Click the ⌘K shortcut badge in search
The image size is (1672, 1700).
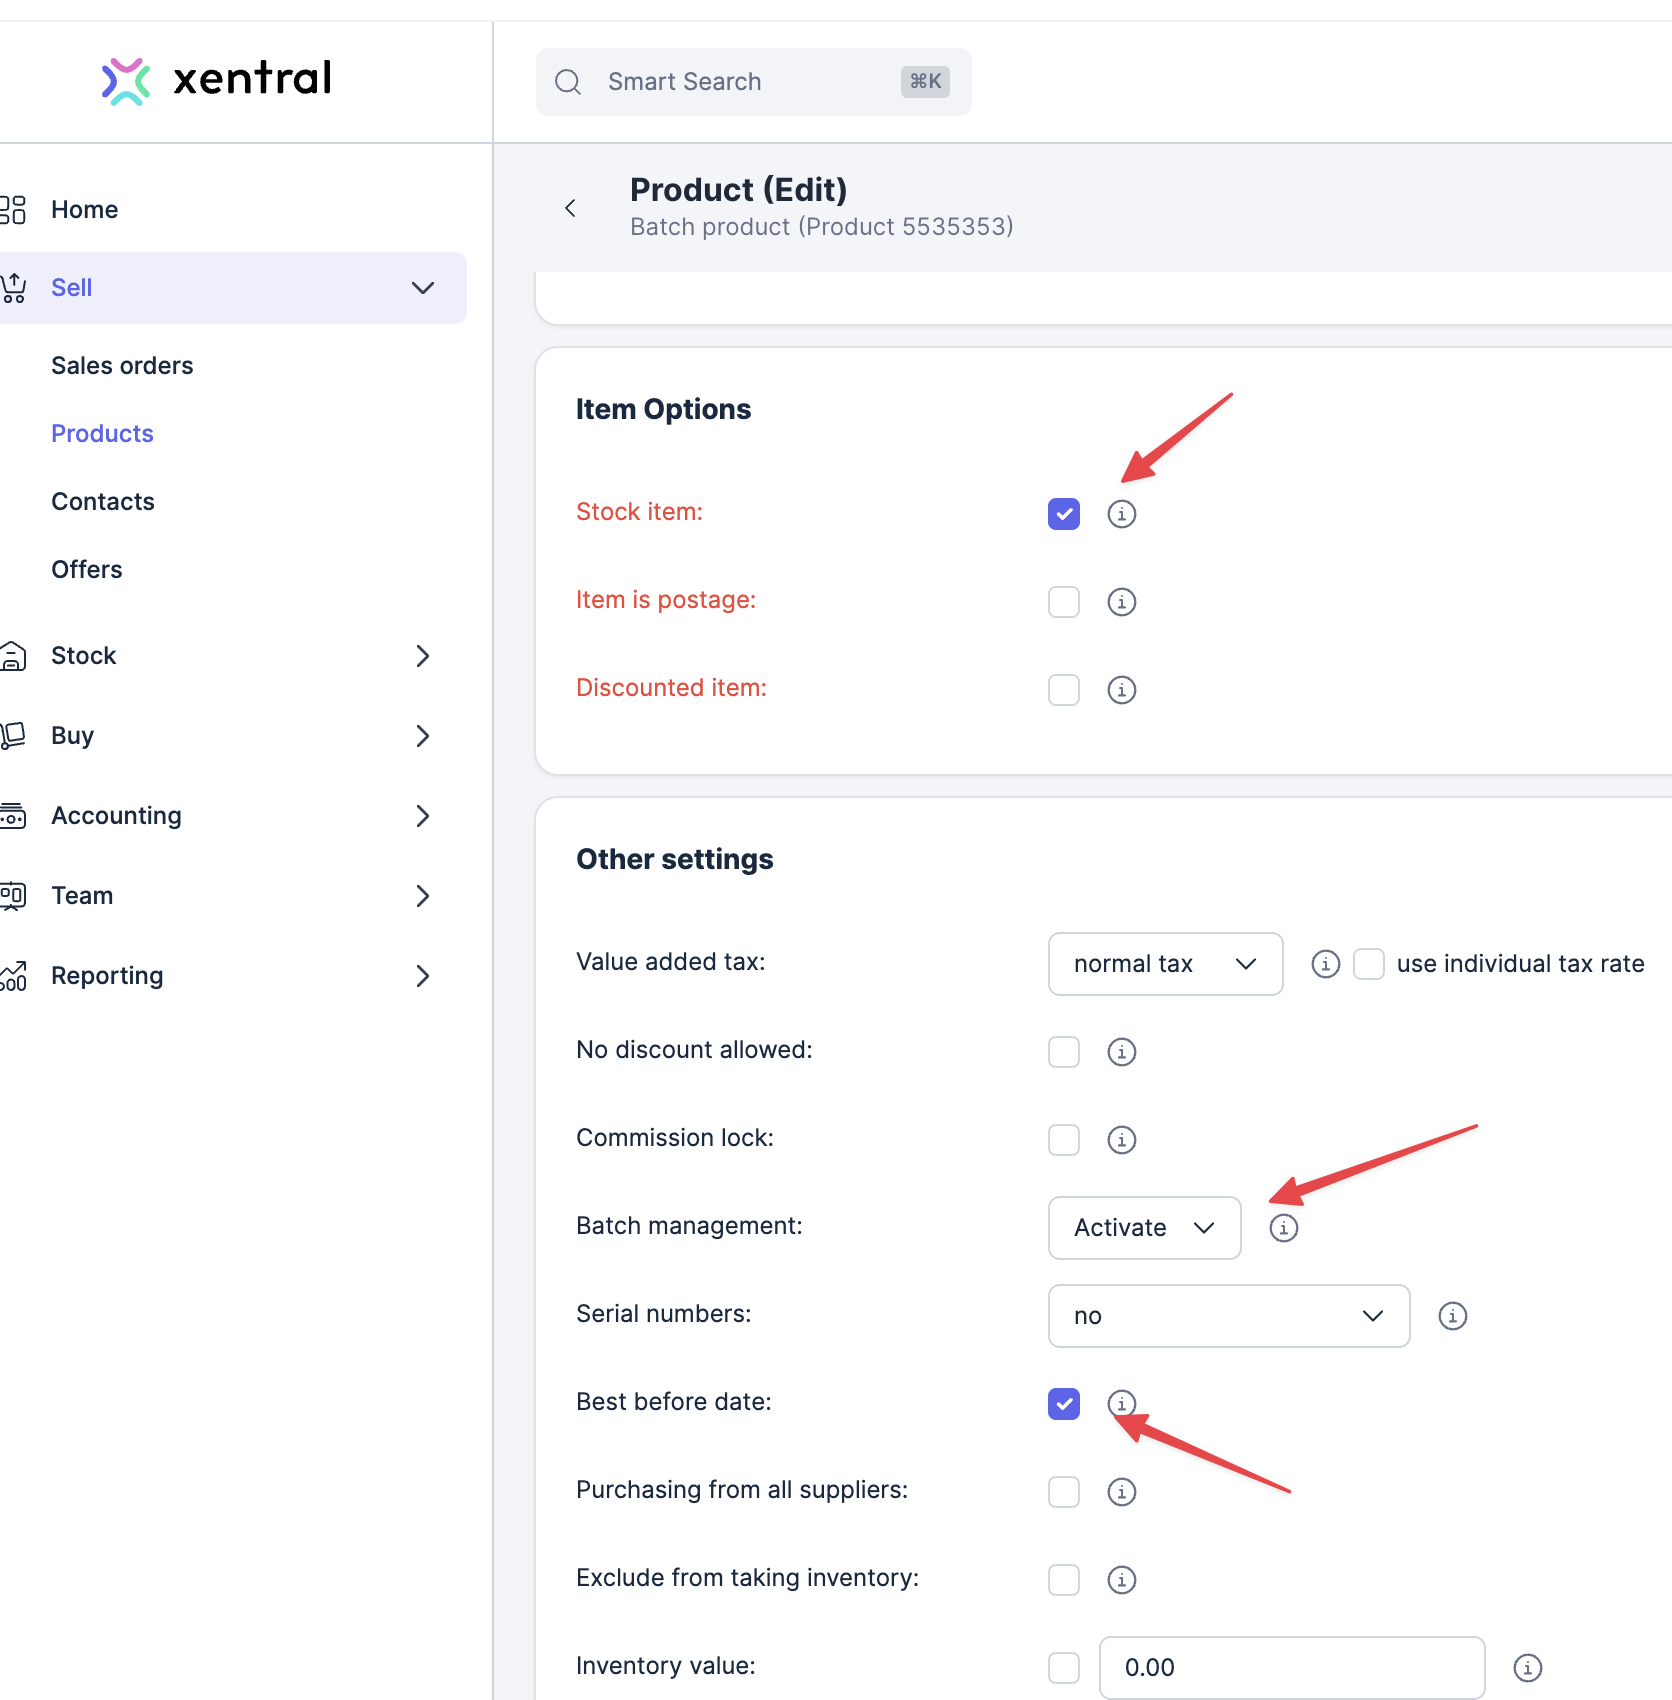[925, 82]
